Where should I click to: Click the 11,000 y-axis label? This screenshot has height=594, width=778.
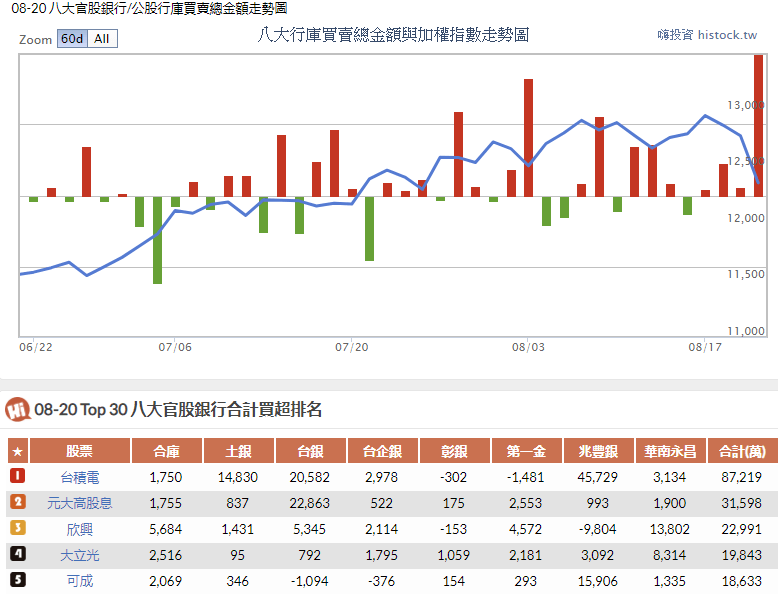click(746, 331)
